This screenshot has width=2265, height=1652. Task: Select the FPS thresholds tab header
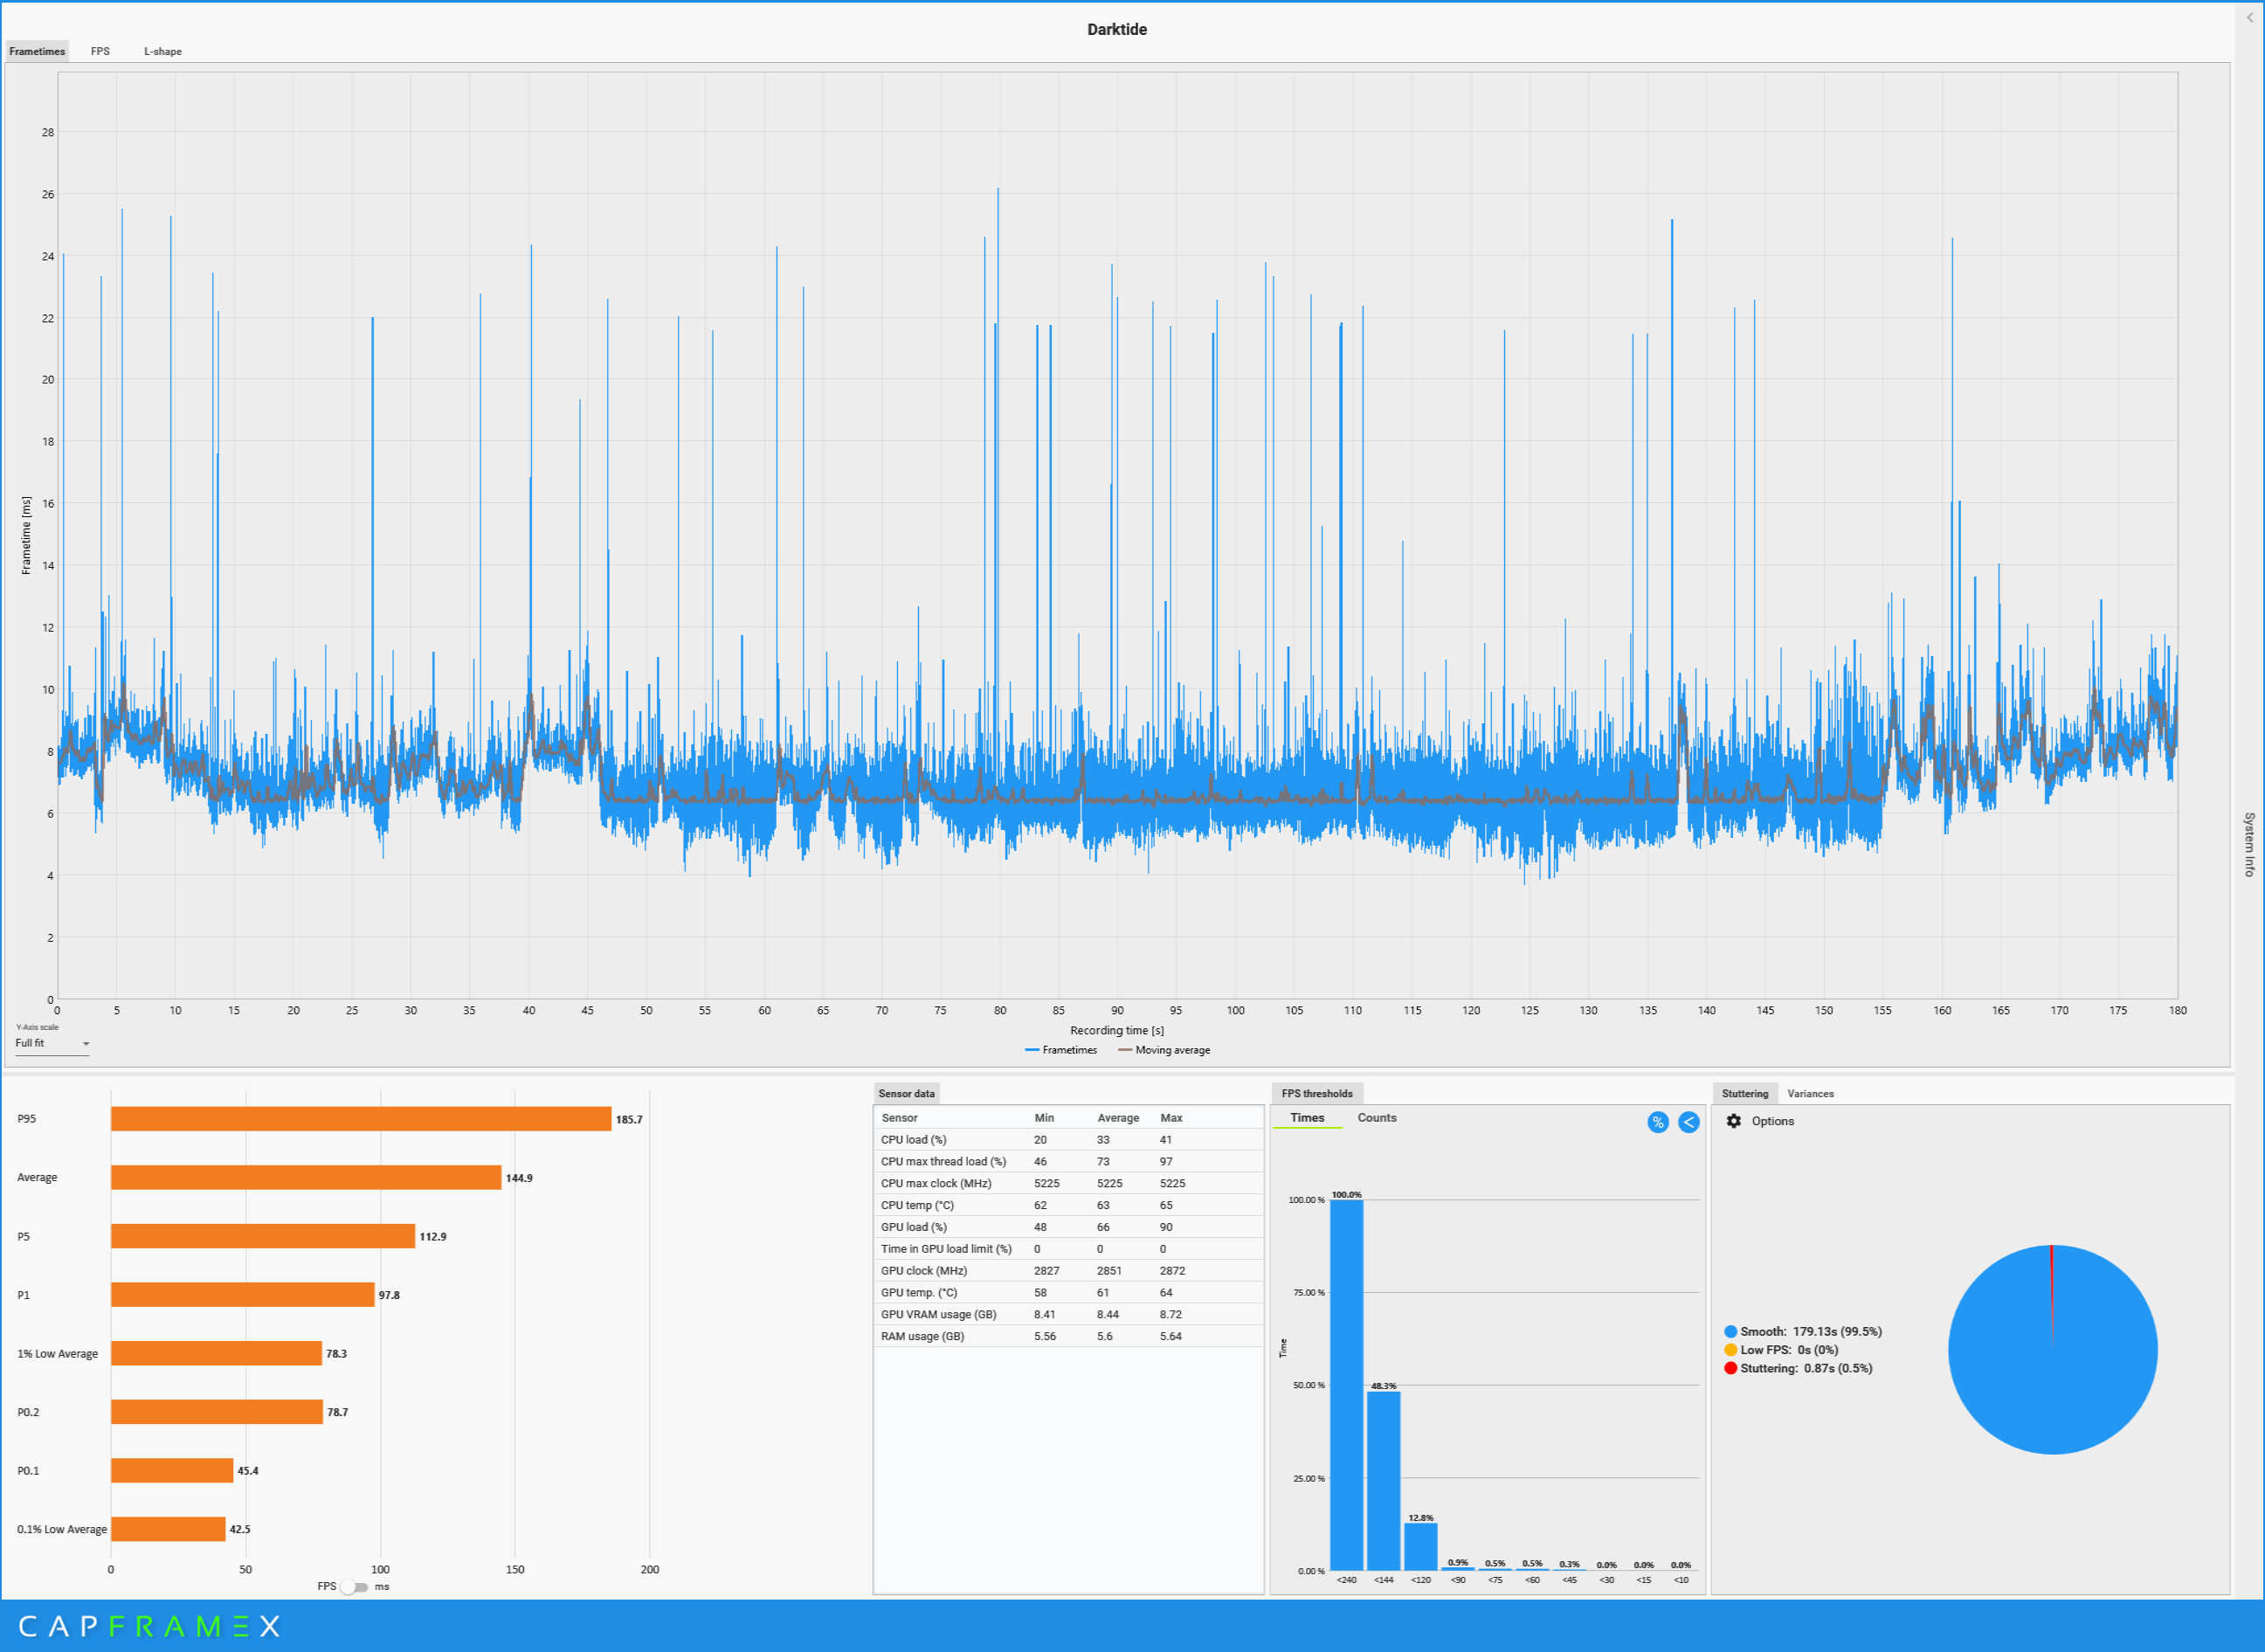1317,1093
